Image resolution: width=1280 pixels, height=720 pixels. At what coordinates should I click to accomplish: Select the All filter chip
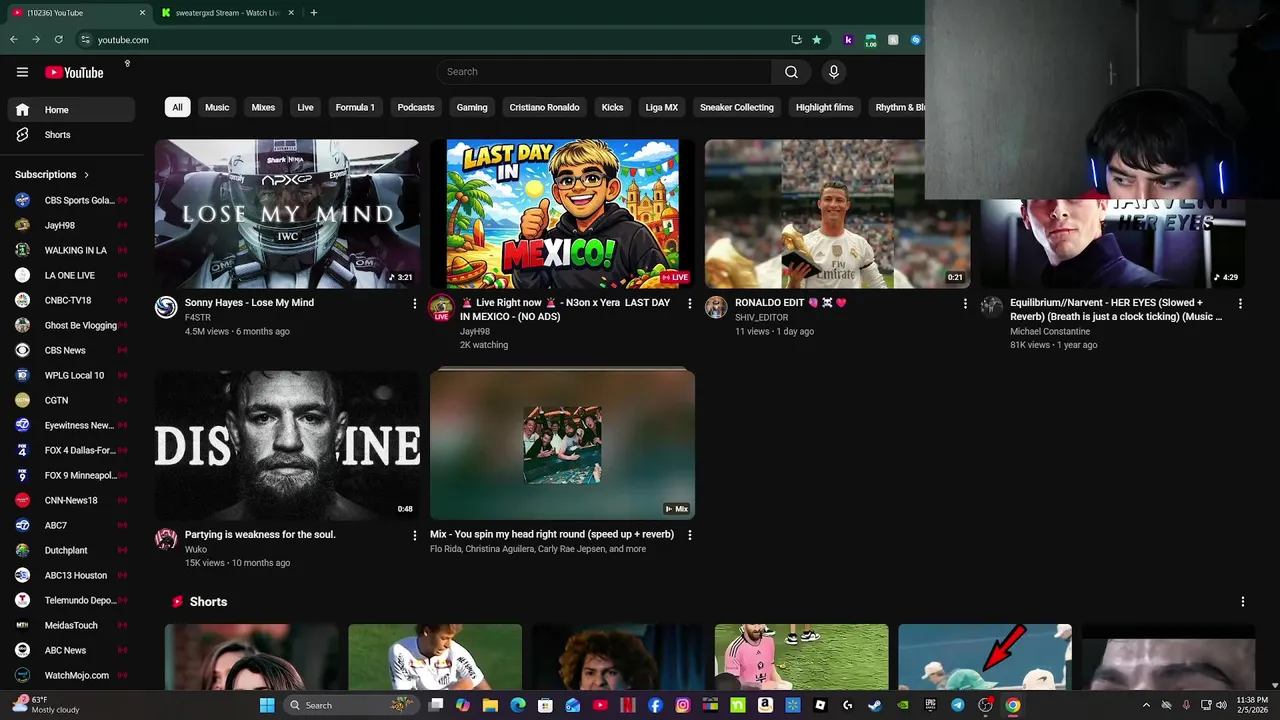177,107
